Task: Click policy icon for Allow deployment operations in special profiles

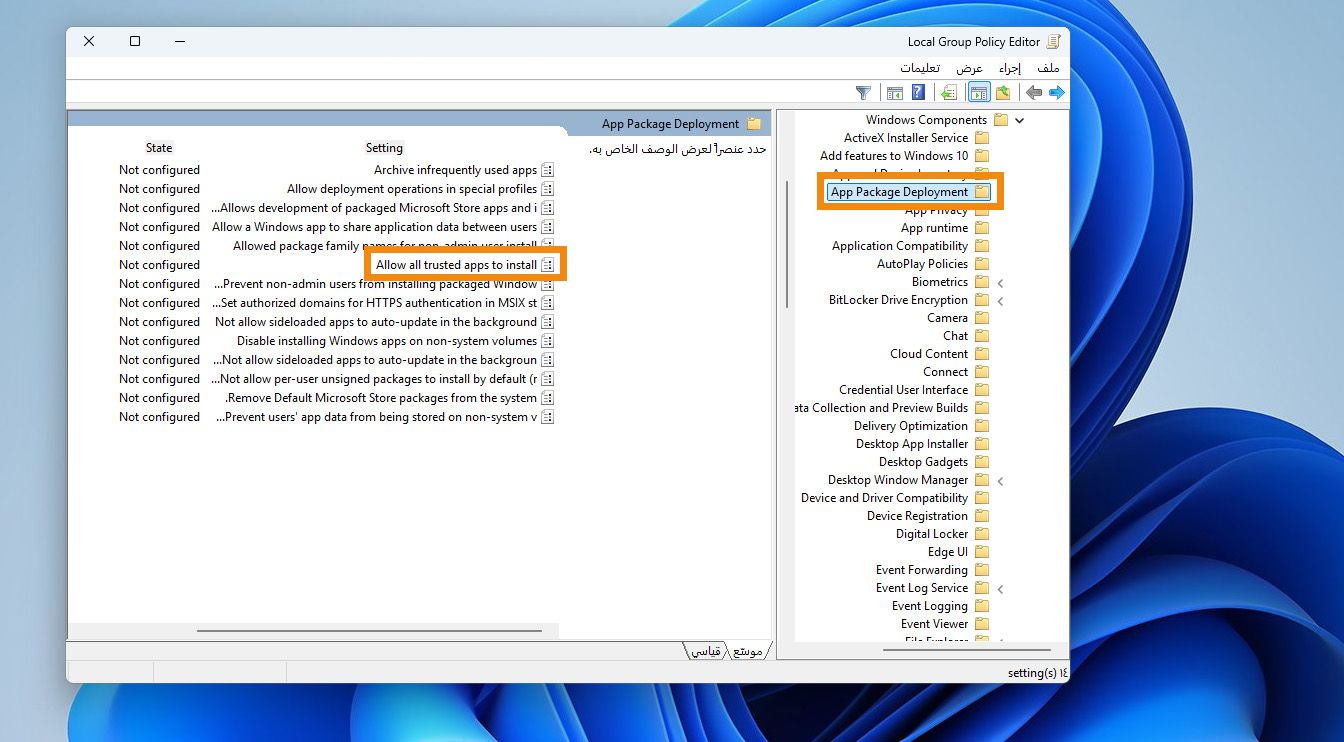Action: 547,189
